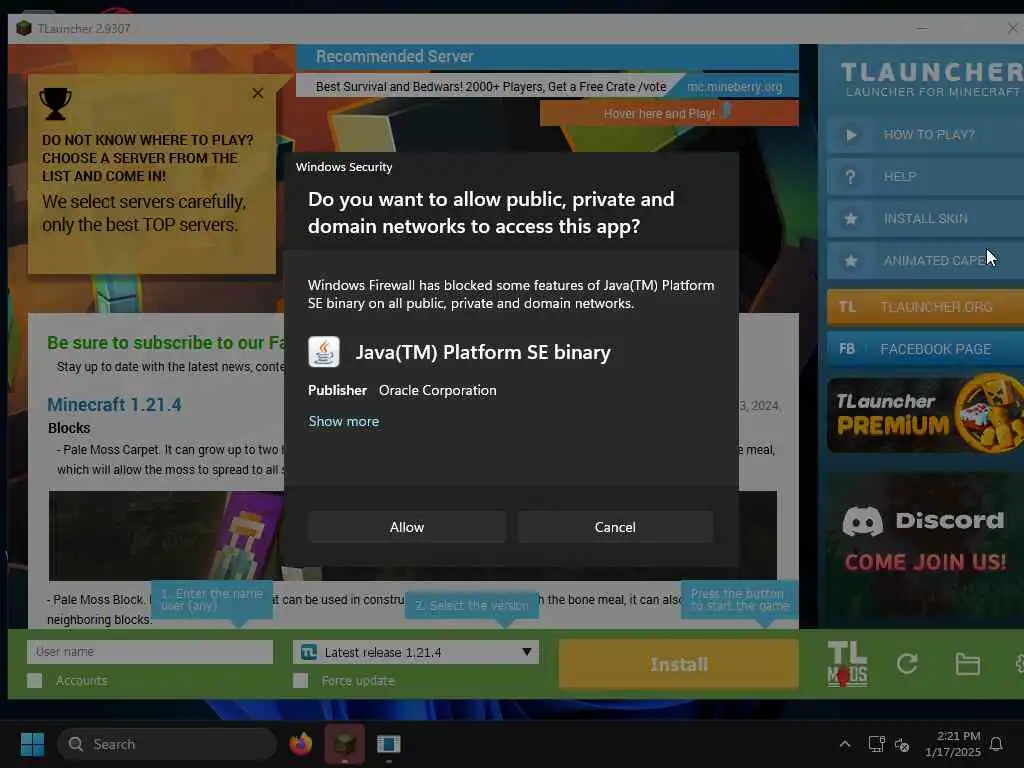The width and height of the screenshot is (1024, 768).
Task: Click the Oracle Corporation publisher text
Action: click(438, 390)
